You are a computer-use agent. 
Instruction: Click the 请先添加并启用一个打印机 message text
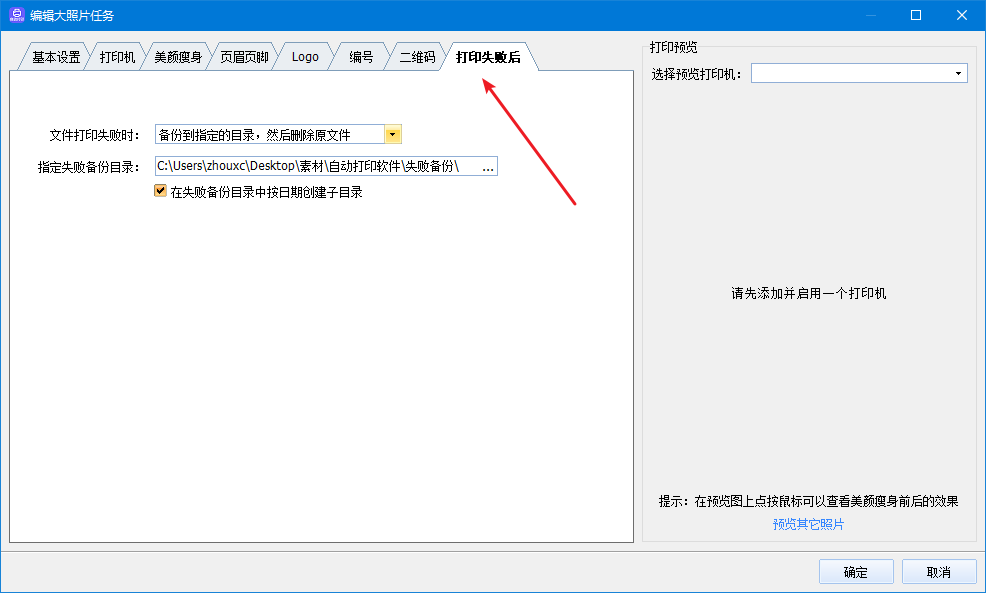pos(809,294)
